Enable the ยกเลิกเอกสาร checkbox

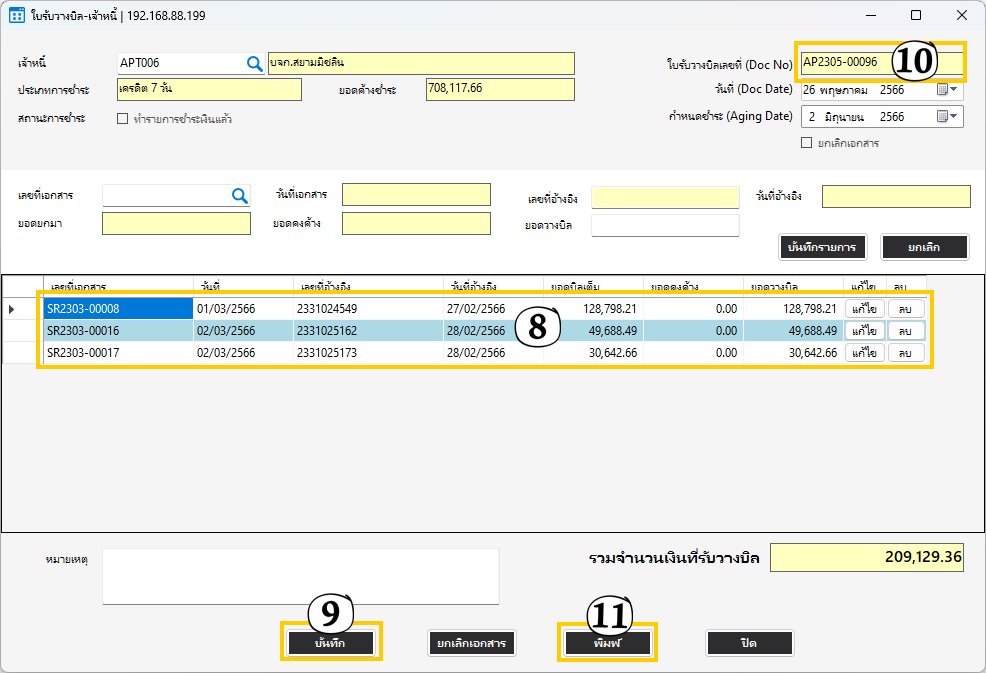pos(807,143)
